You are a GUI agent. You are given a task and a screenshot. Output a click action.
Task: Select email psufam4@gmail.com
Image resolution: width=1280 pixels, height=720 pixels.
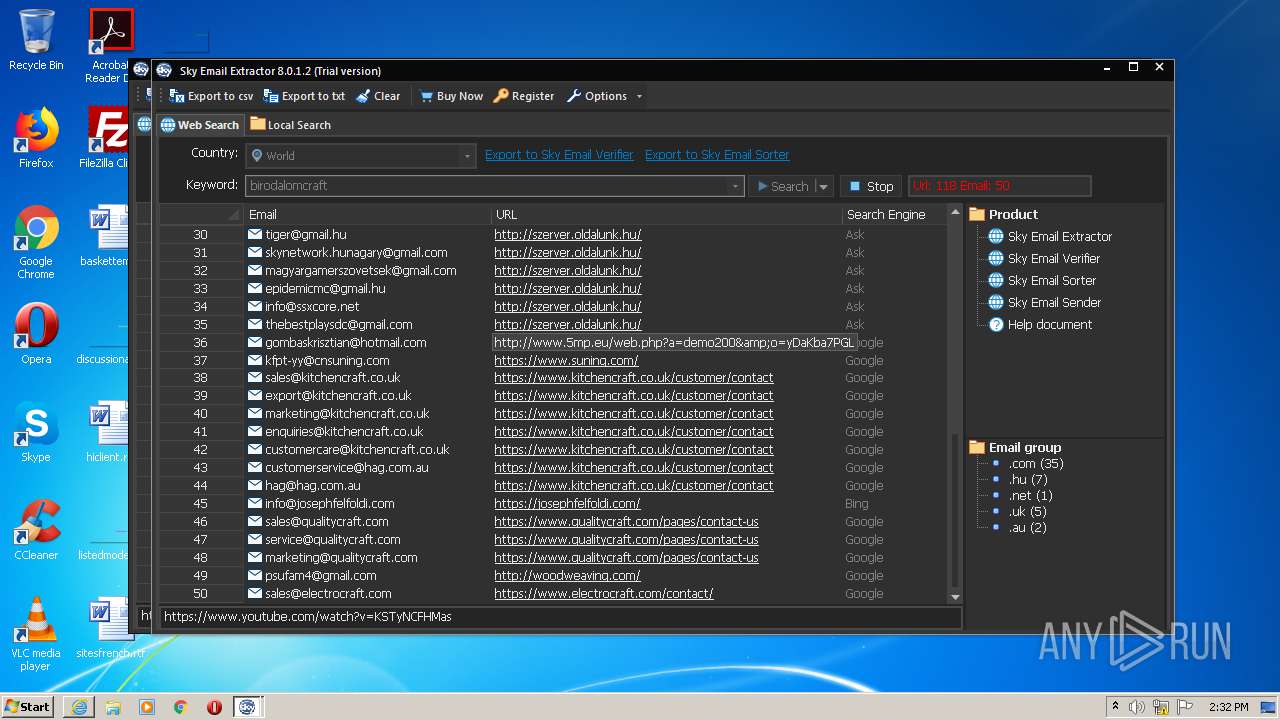(320, 576)
